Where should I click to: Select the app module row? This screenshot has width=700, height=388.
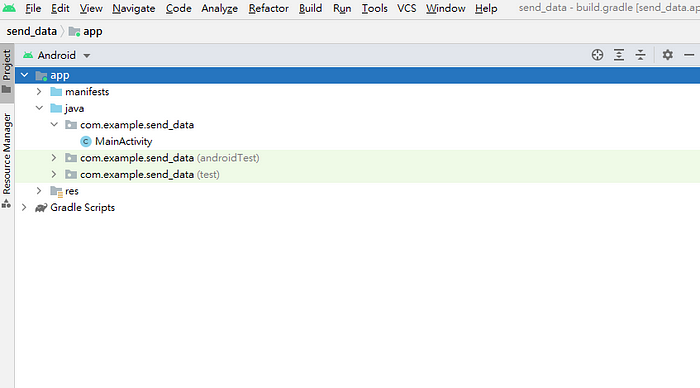click(357, 75)
